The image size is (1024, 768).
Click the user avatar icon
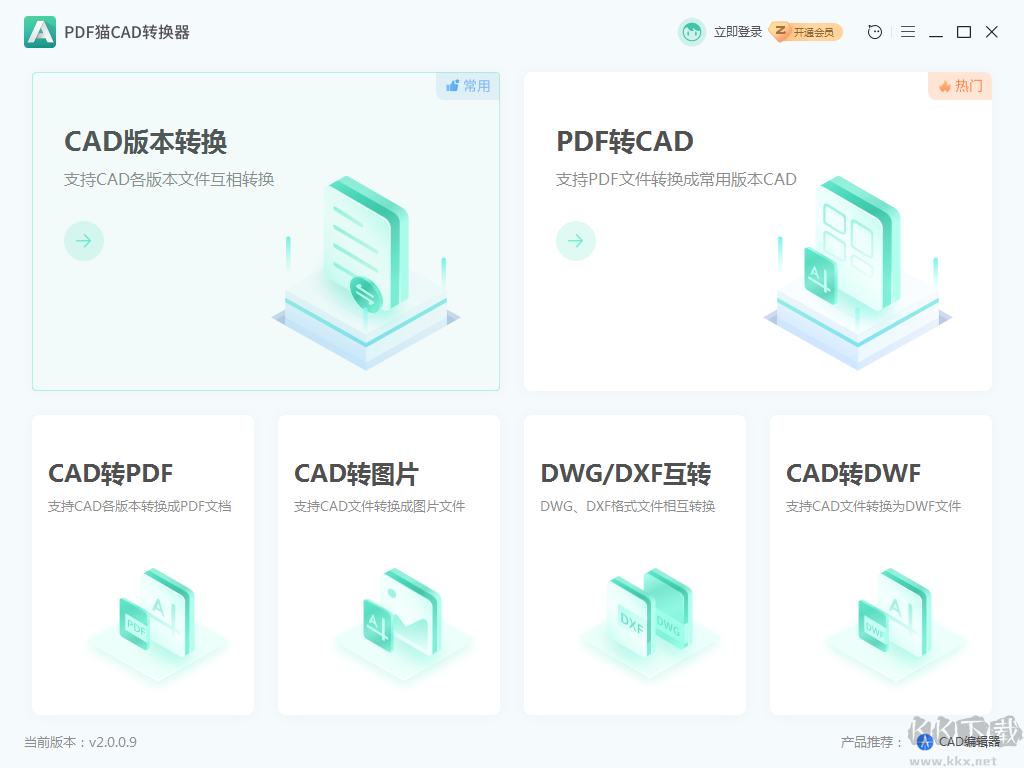click(692, 32)
